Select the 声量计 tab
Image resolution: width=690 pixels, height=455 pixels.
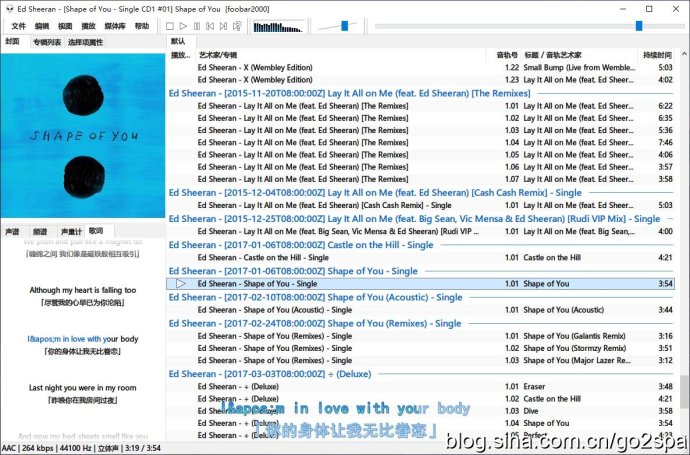point(71,231)
